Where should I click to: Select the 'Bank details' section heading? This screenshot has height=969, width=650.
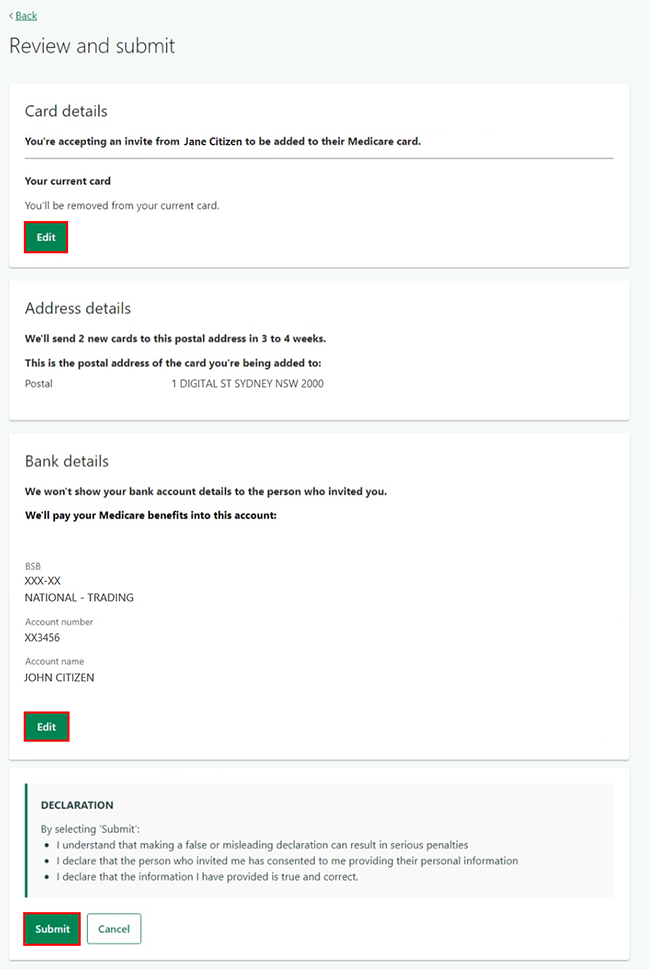[67, 461]
